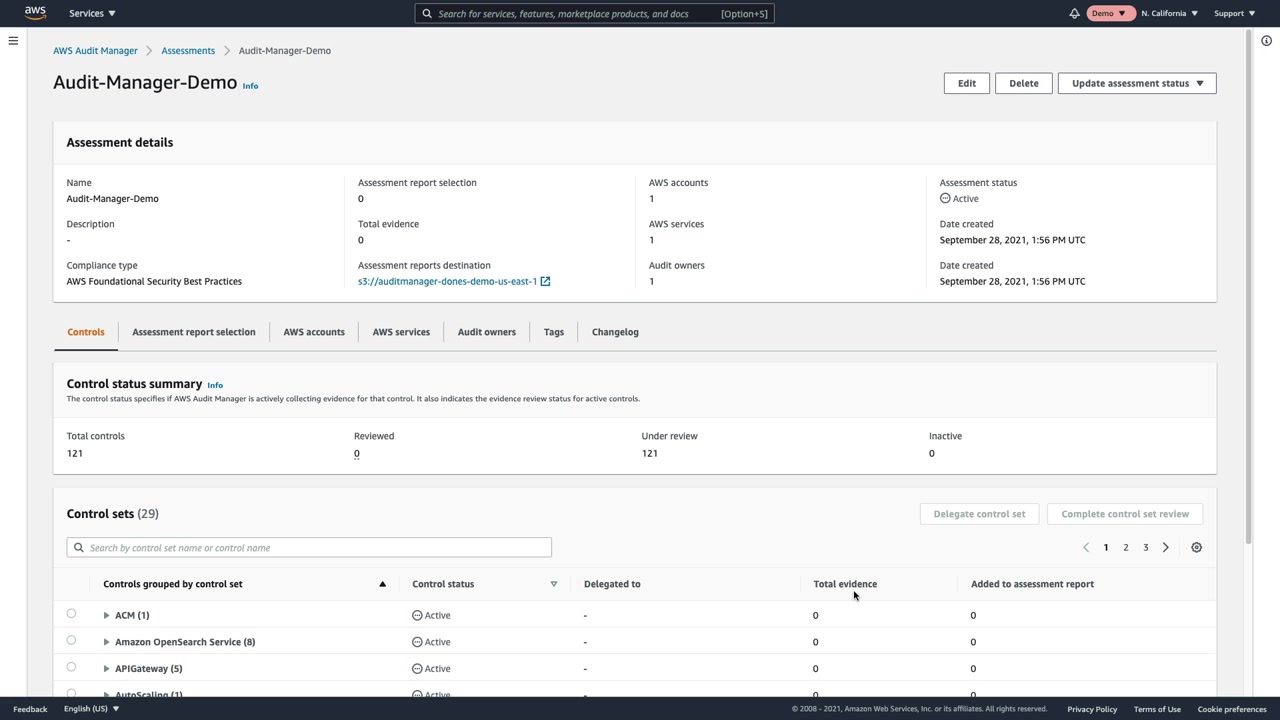Click Info link beside Control status summary
This screenshot has height=720, width=1280.
215,385
